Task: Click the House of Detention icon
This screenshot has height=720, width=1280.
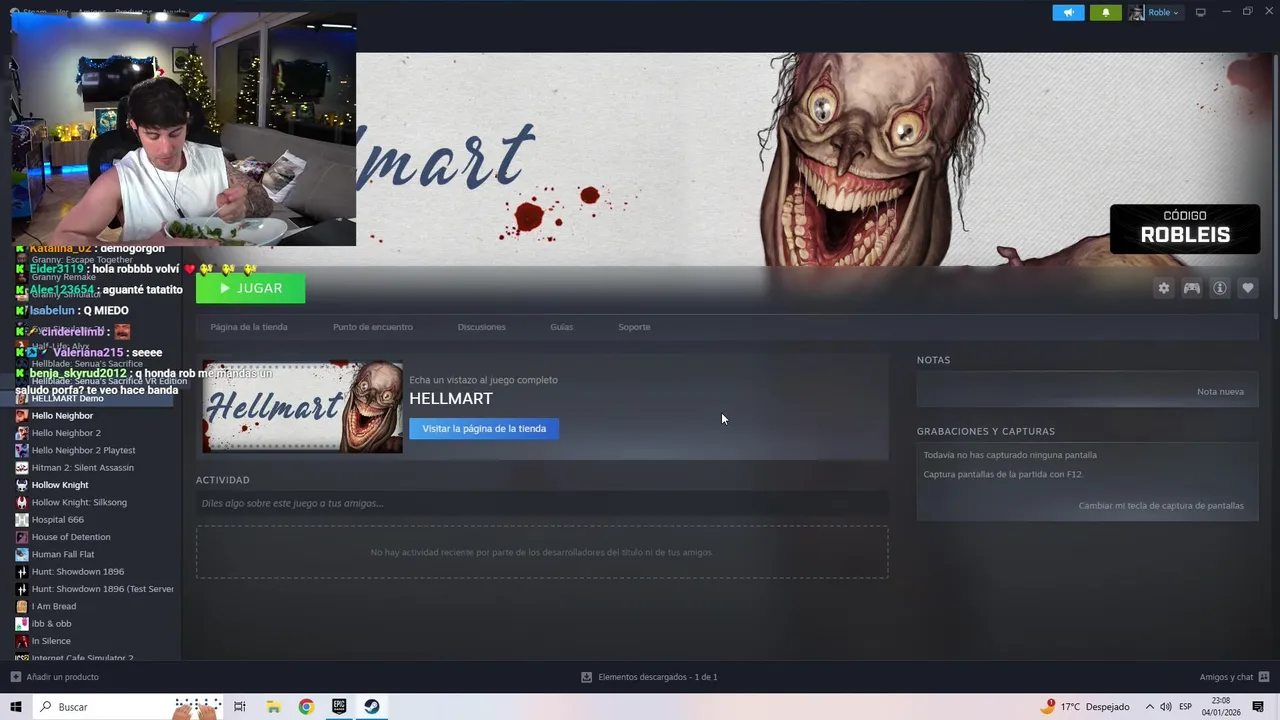Action: click(x=22, y=537)
